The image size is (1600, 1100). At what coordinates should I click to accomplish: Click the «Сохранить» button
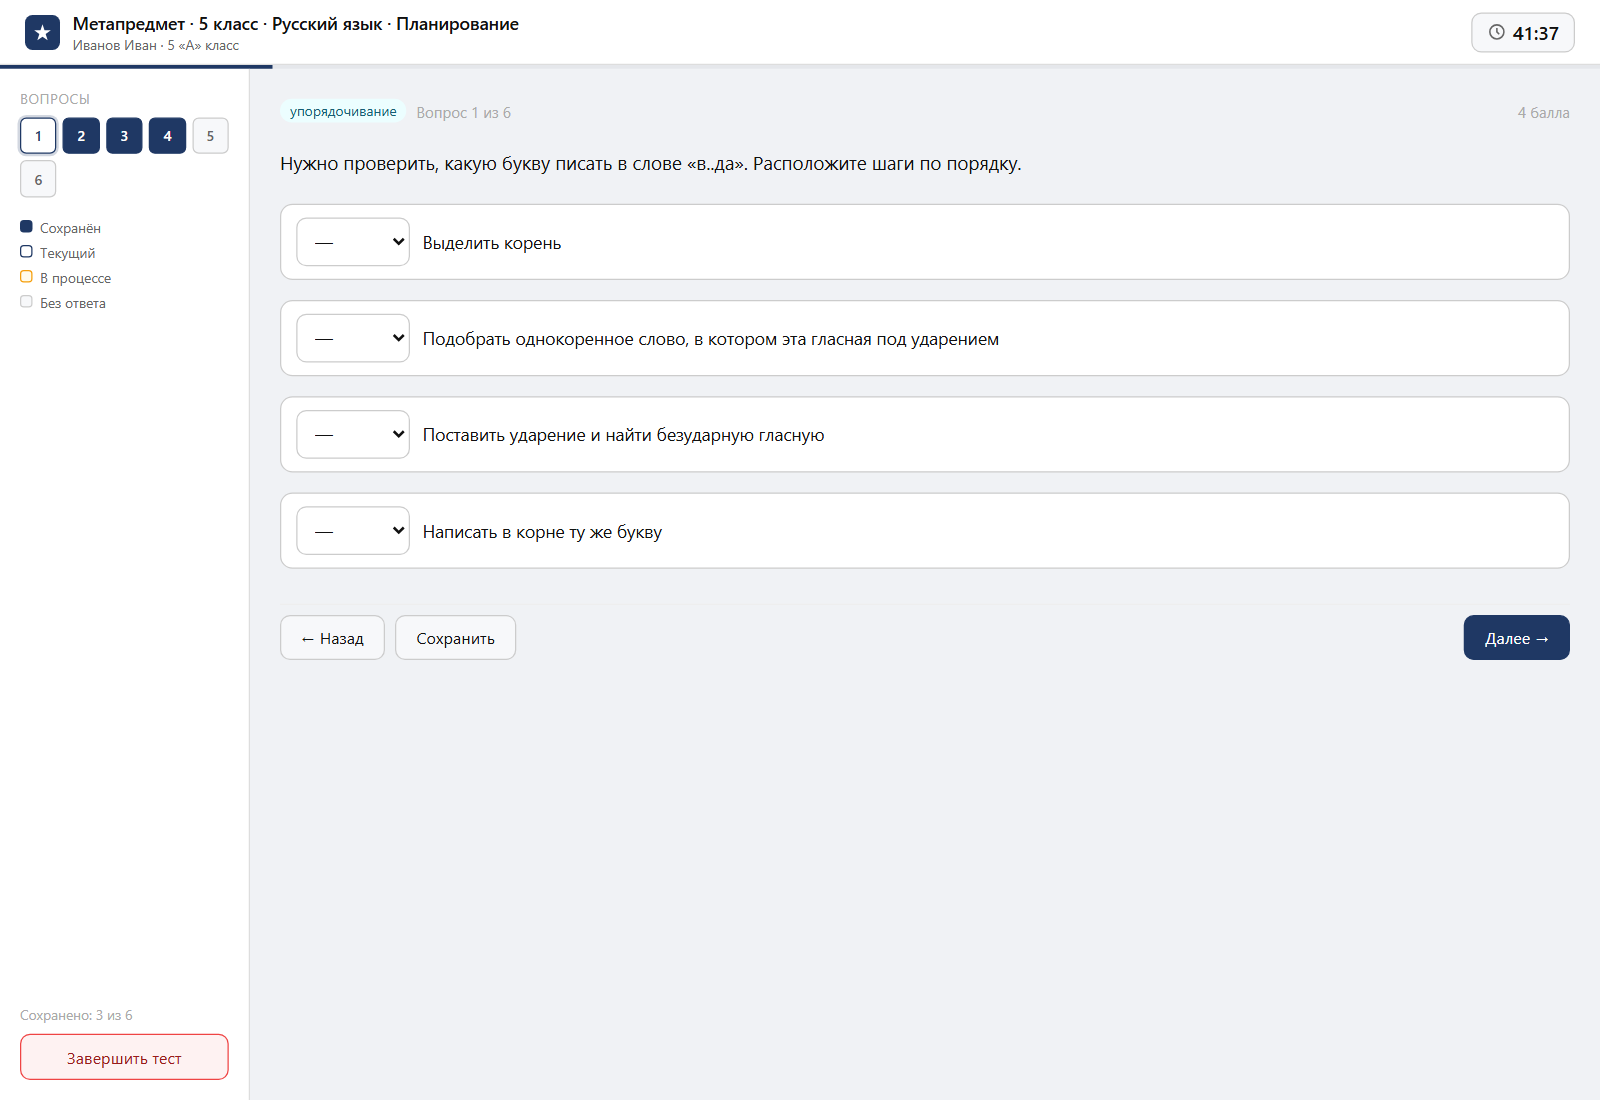click(455, 638)
